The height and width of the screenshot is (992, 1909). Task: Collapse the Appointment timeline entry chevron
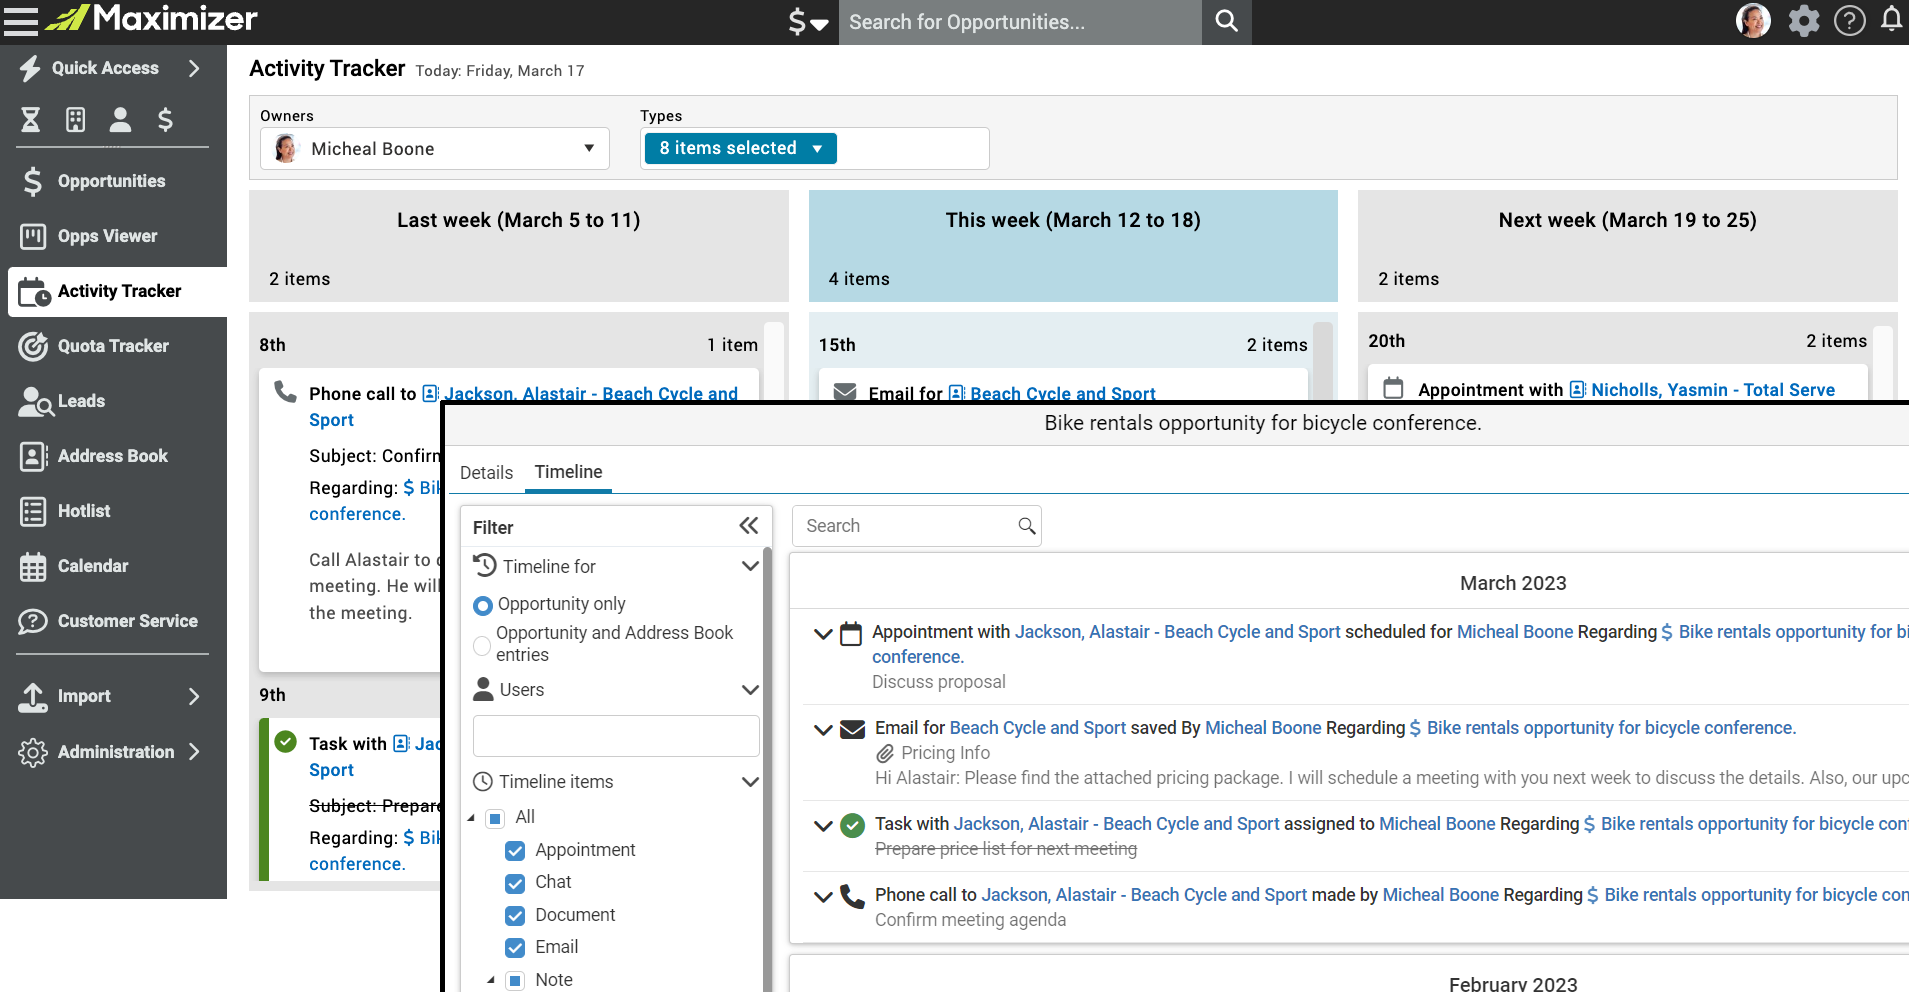pos(823,634)
